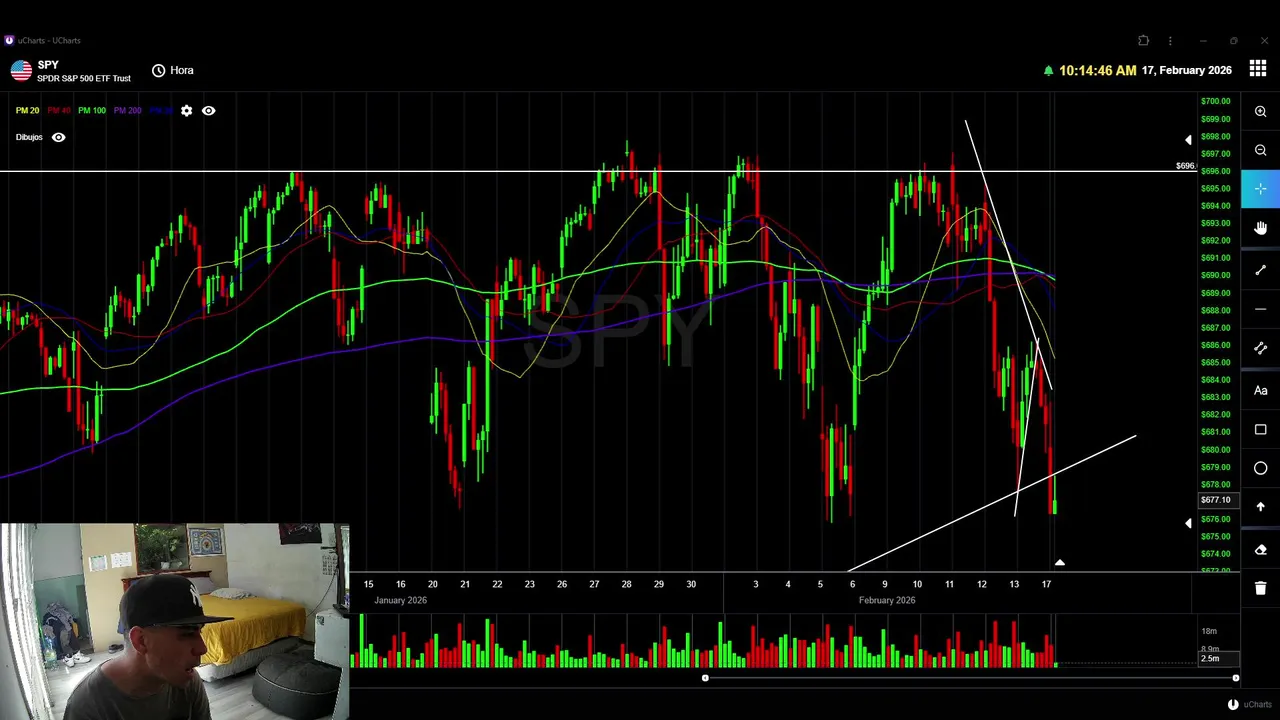Select the eraser tool
Screen dimensions: 1280x720
point(1260,550)
